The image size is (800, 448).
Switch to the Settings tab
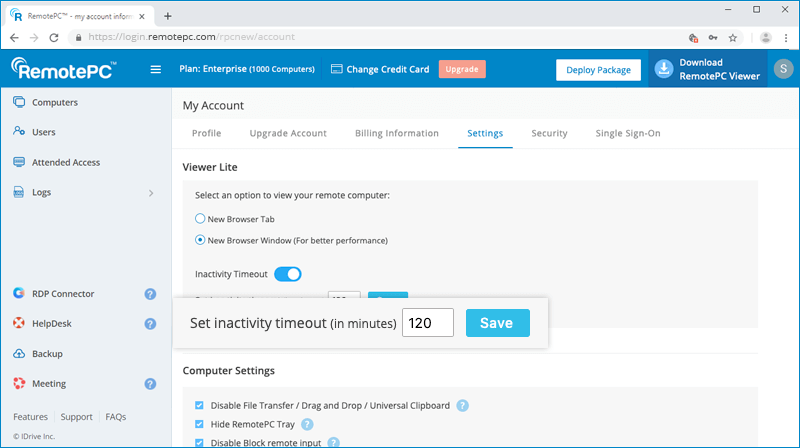click(x=485, y=133)
